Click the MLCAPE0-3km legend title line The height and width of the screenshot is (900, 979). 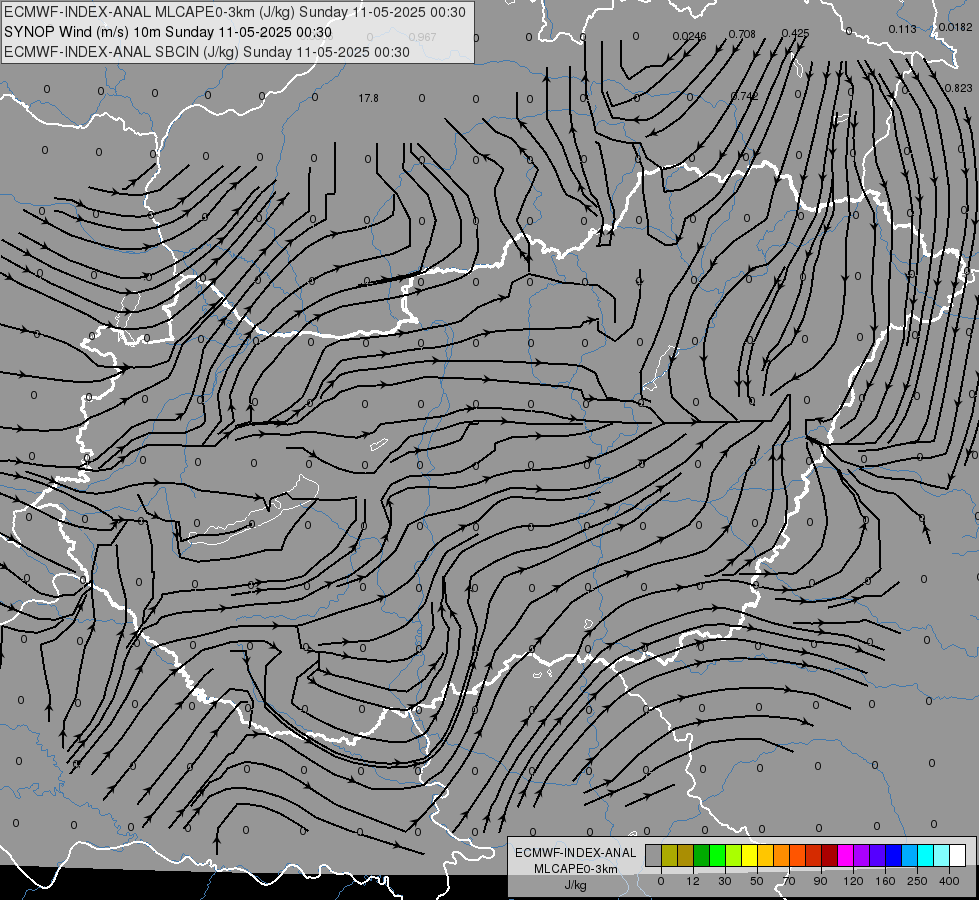tap(575, 869)
